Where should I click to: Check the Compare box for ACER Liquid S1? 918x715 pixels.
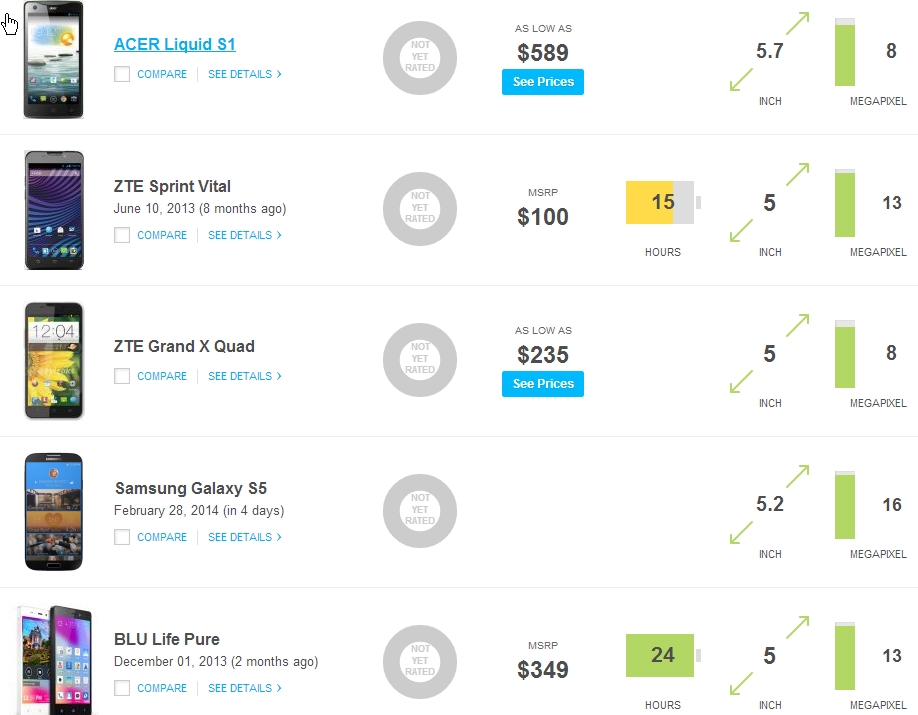pos(122,74)
